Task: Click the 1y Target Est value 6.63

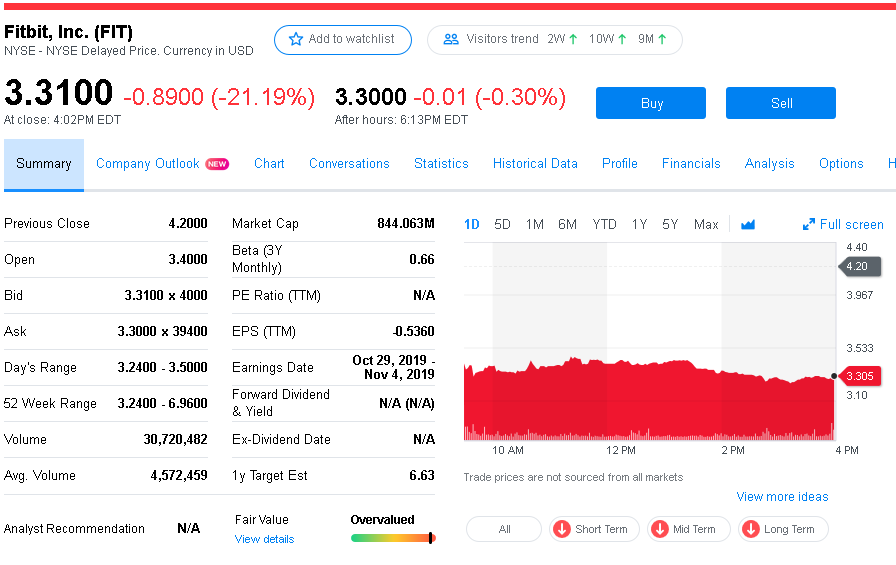Action: [422, 476]
